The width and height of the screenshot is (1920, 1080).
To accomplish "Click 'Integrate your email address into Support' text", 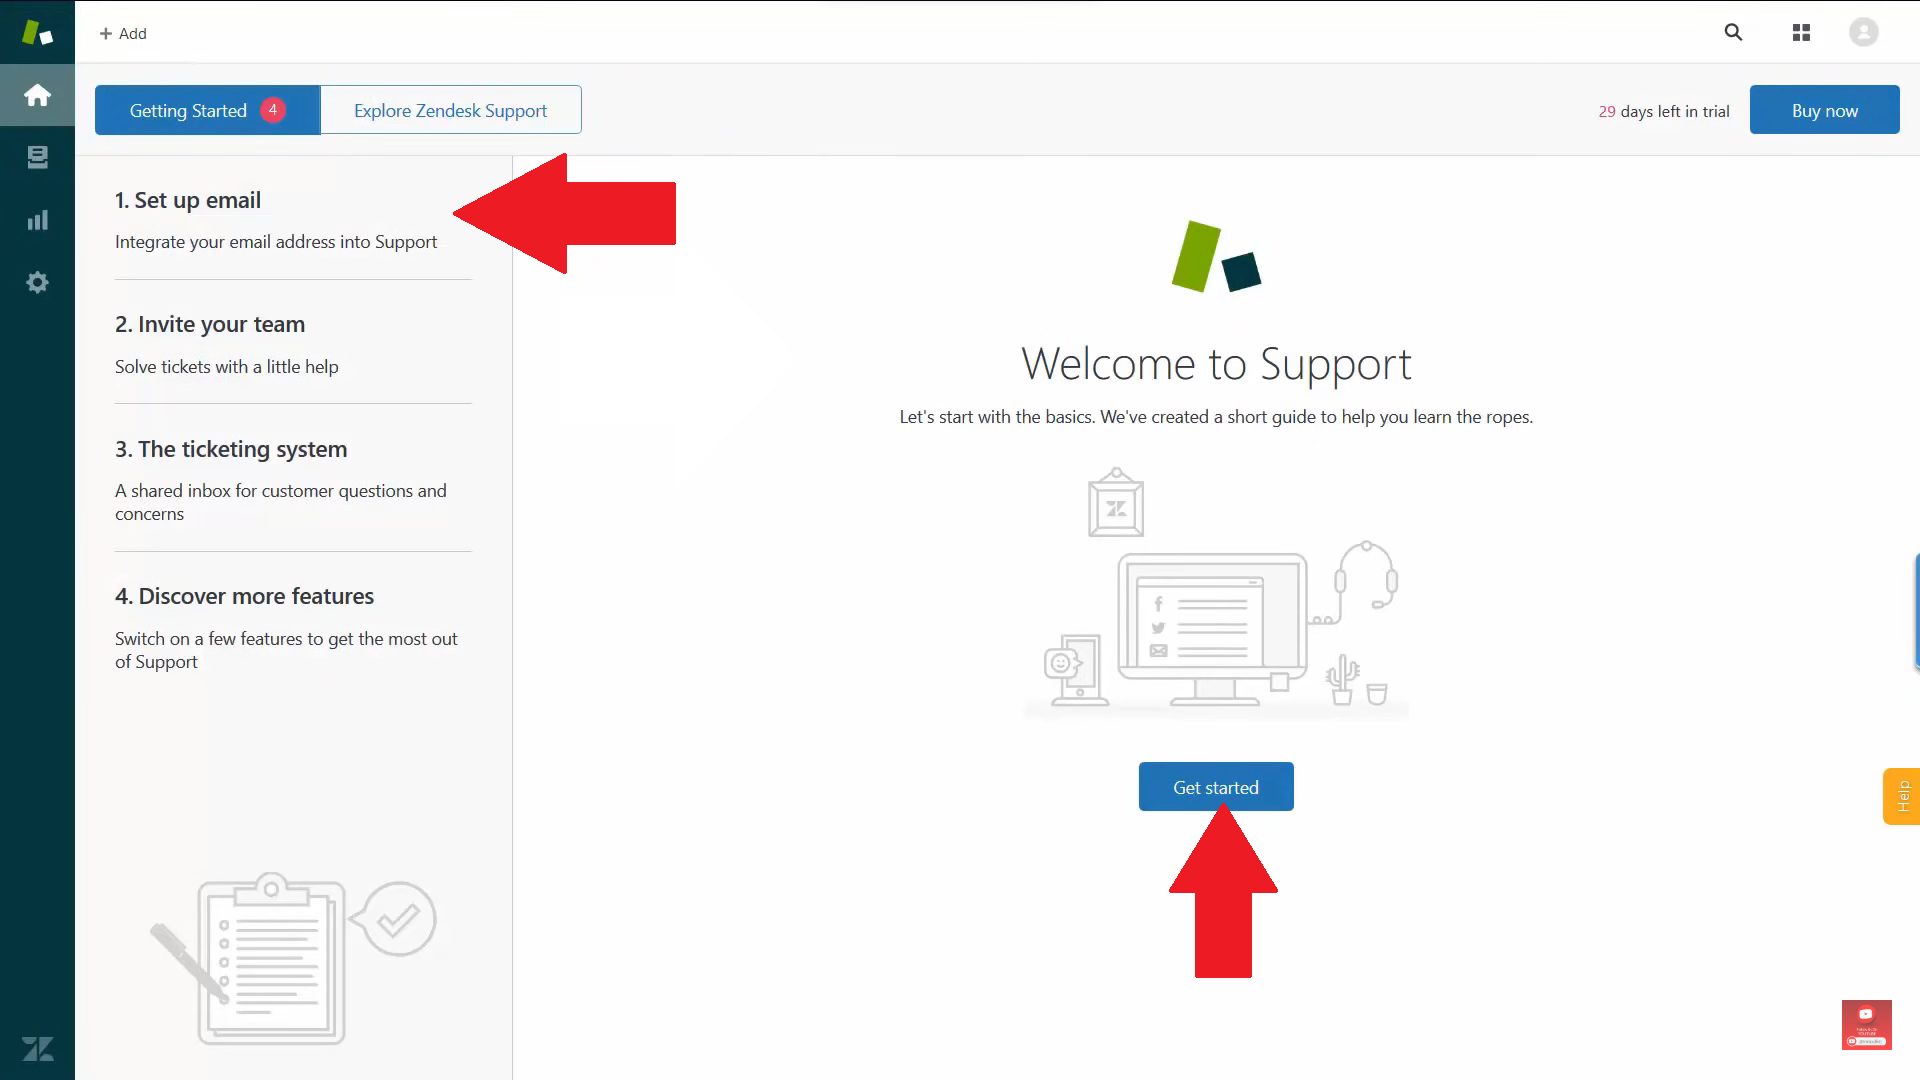I will [x=276, y=242].
